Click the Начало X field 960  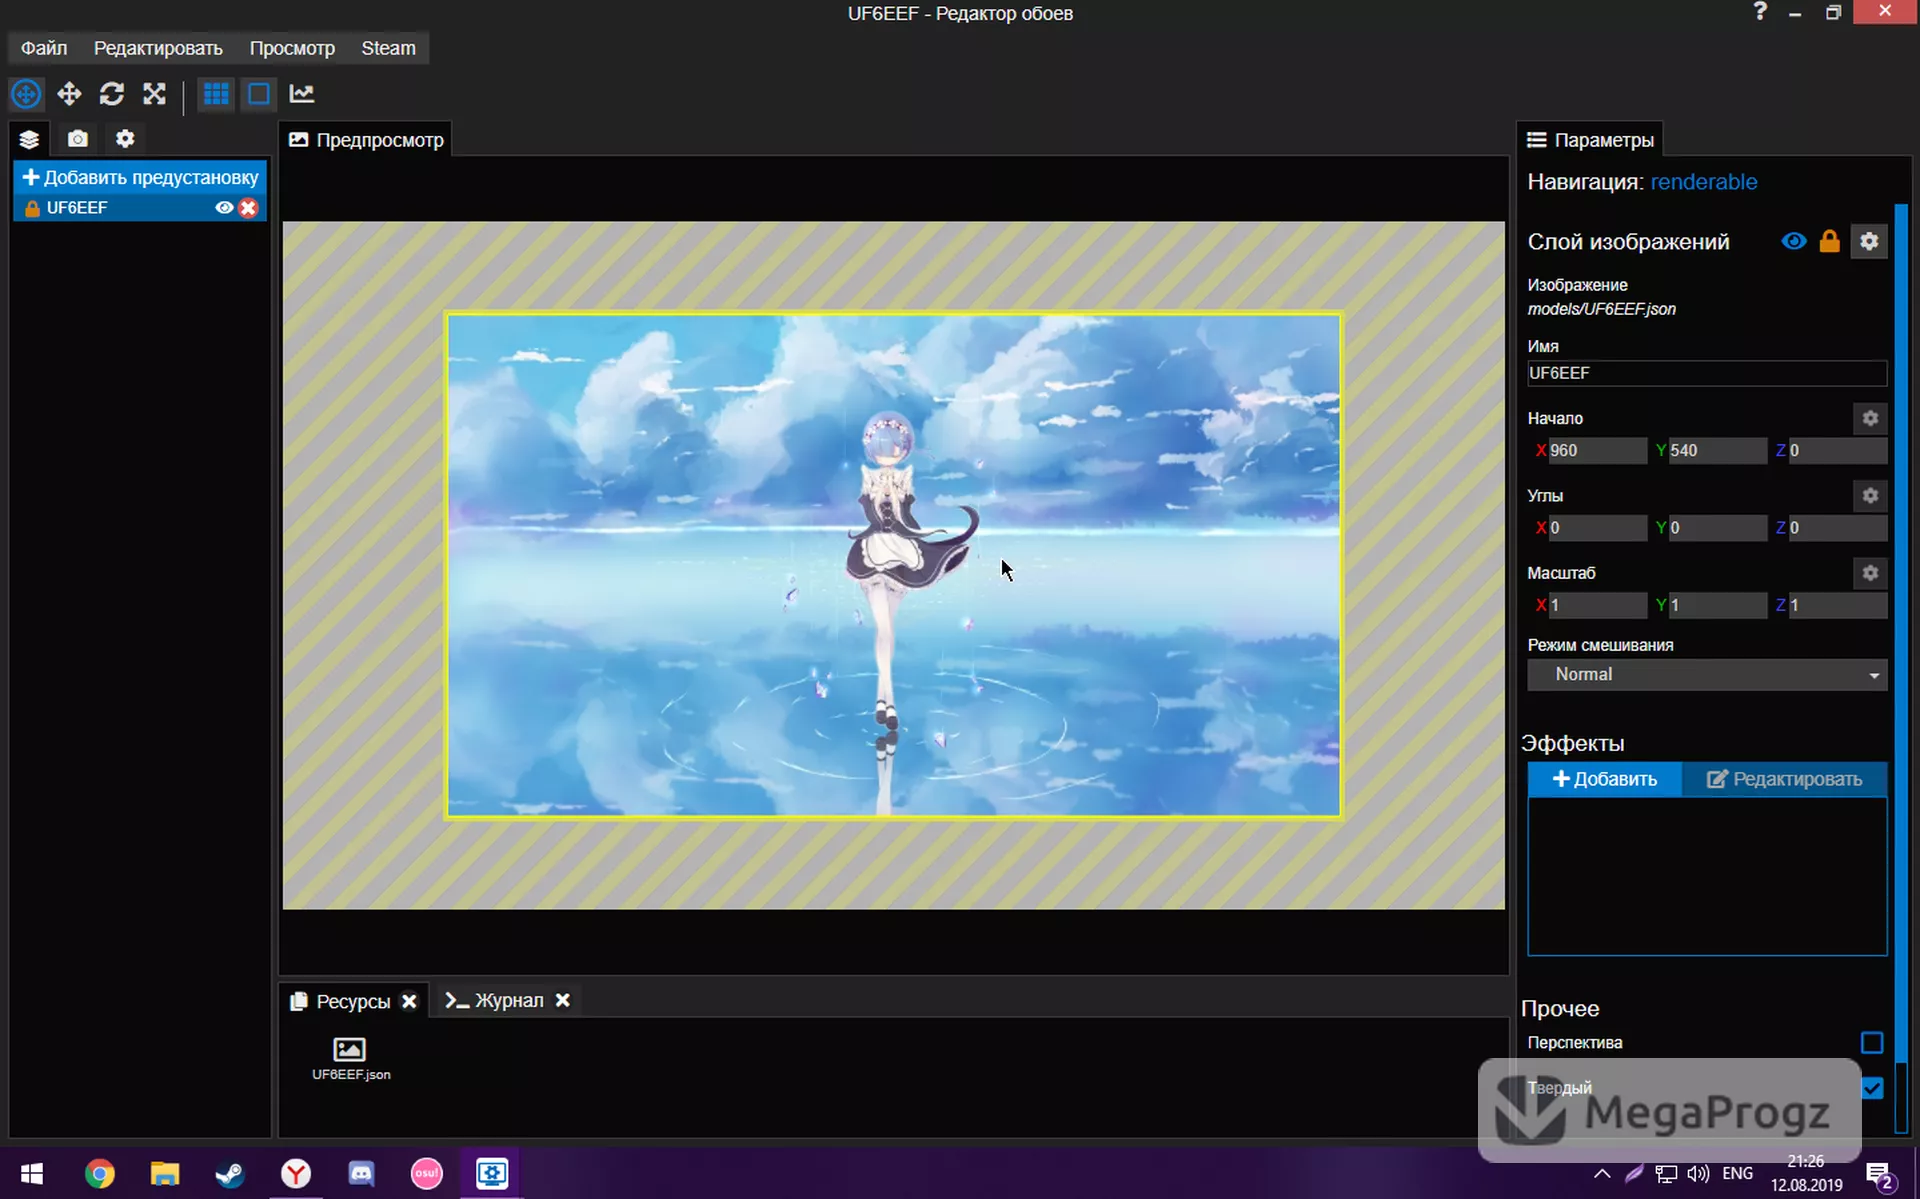[1597, 450]
